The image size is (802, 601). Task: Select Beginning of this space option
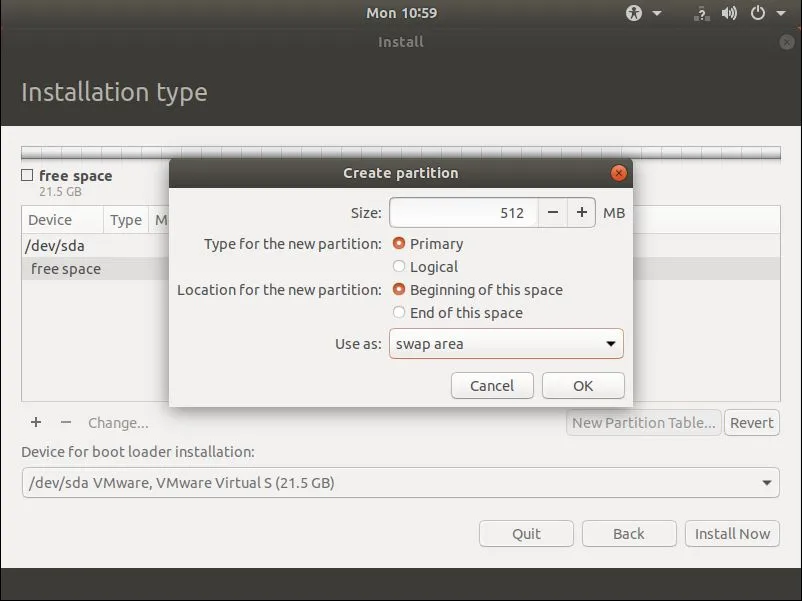(x=400, y=290)
